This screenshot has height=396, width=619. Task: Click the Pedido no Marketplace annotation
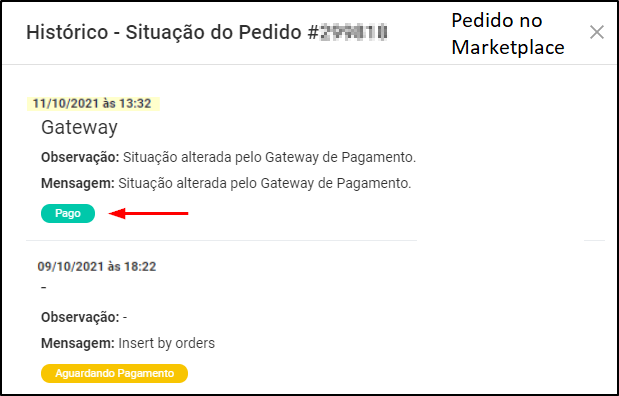[x=508, y=34]
